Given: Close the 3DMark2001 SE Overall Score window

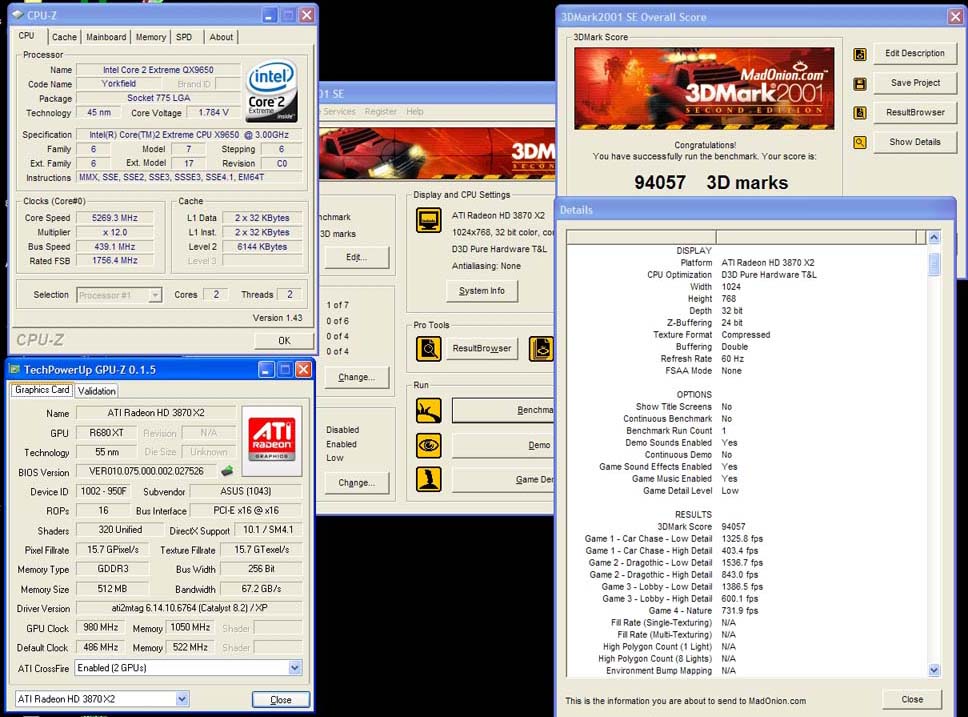Looking at the screenshot, I should [x=955, y=17].
